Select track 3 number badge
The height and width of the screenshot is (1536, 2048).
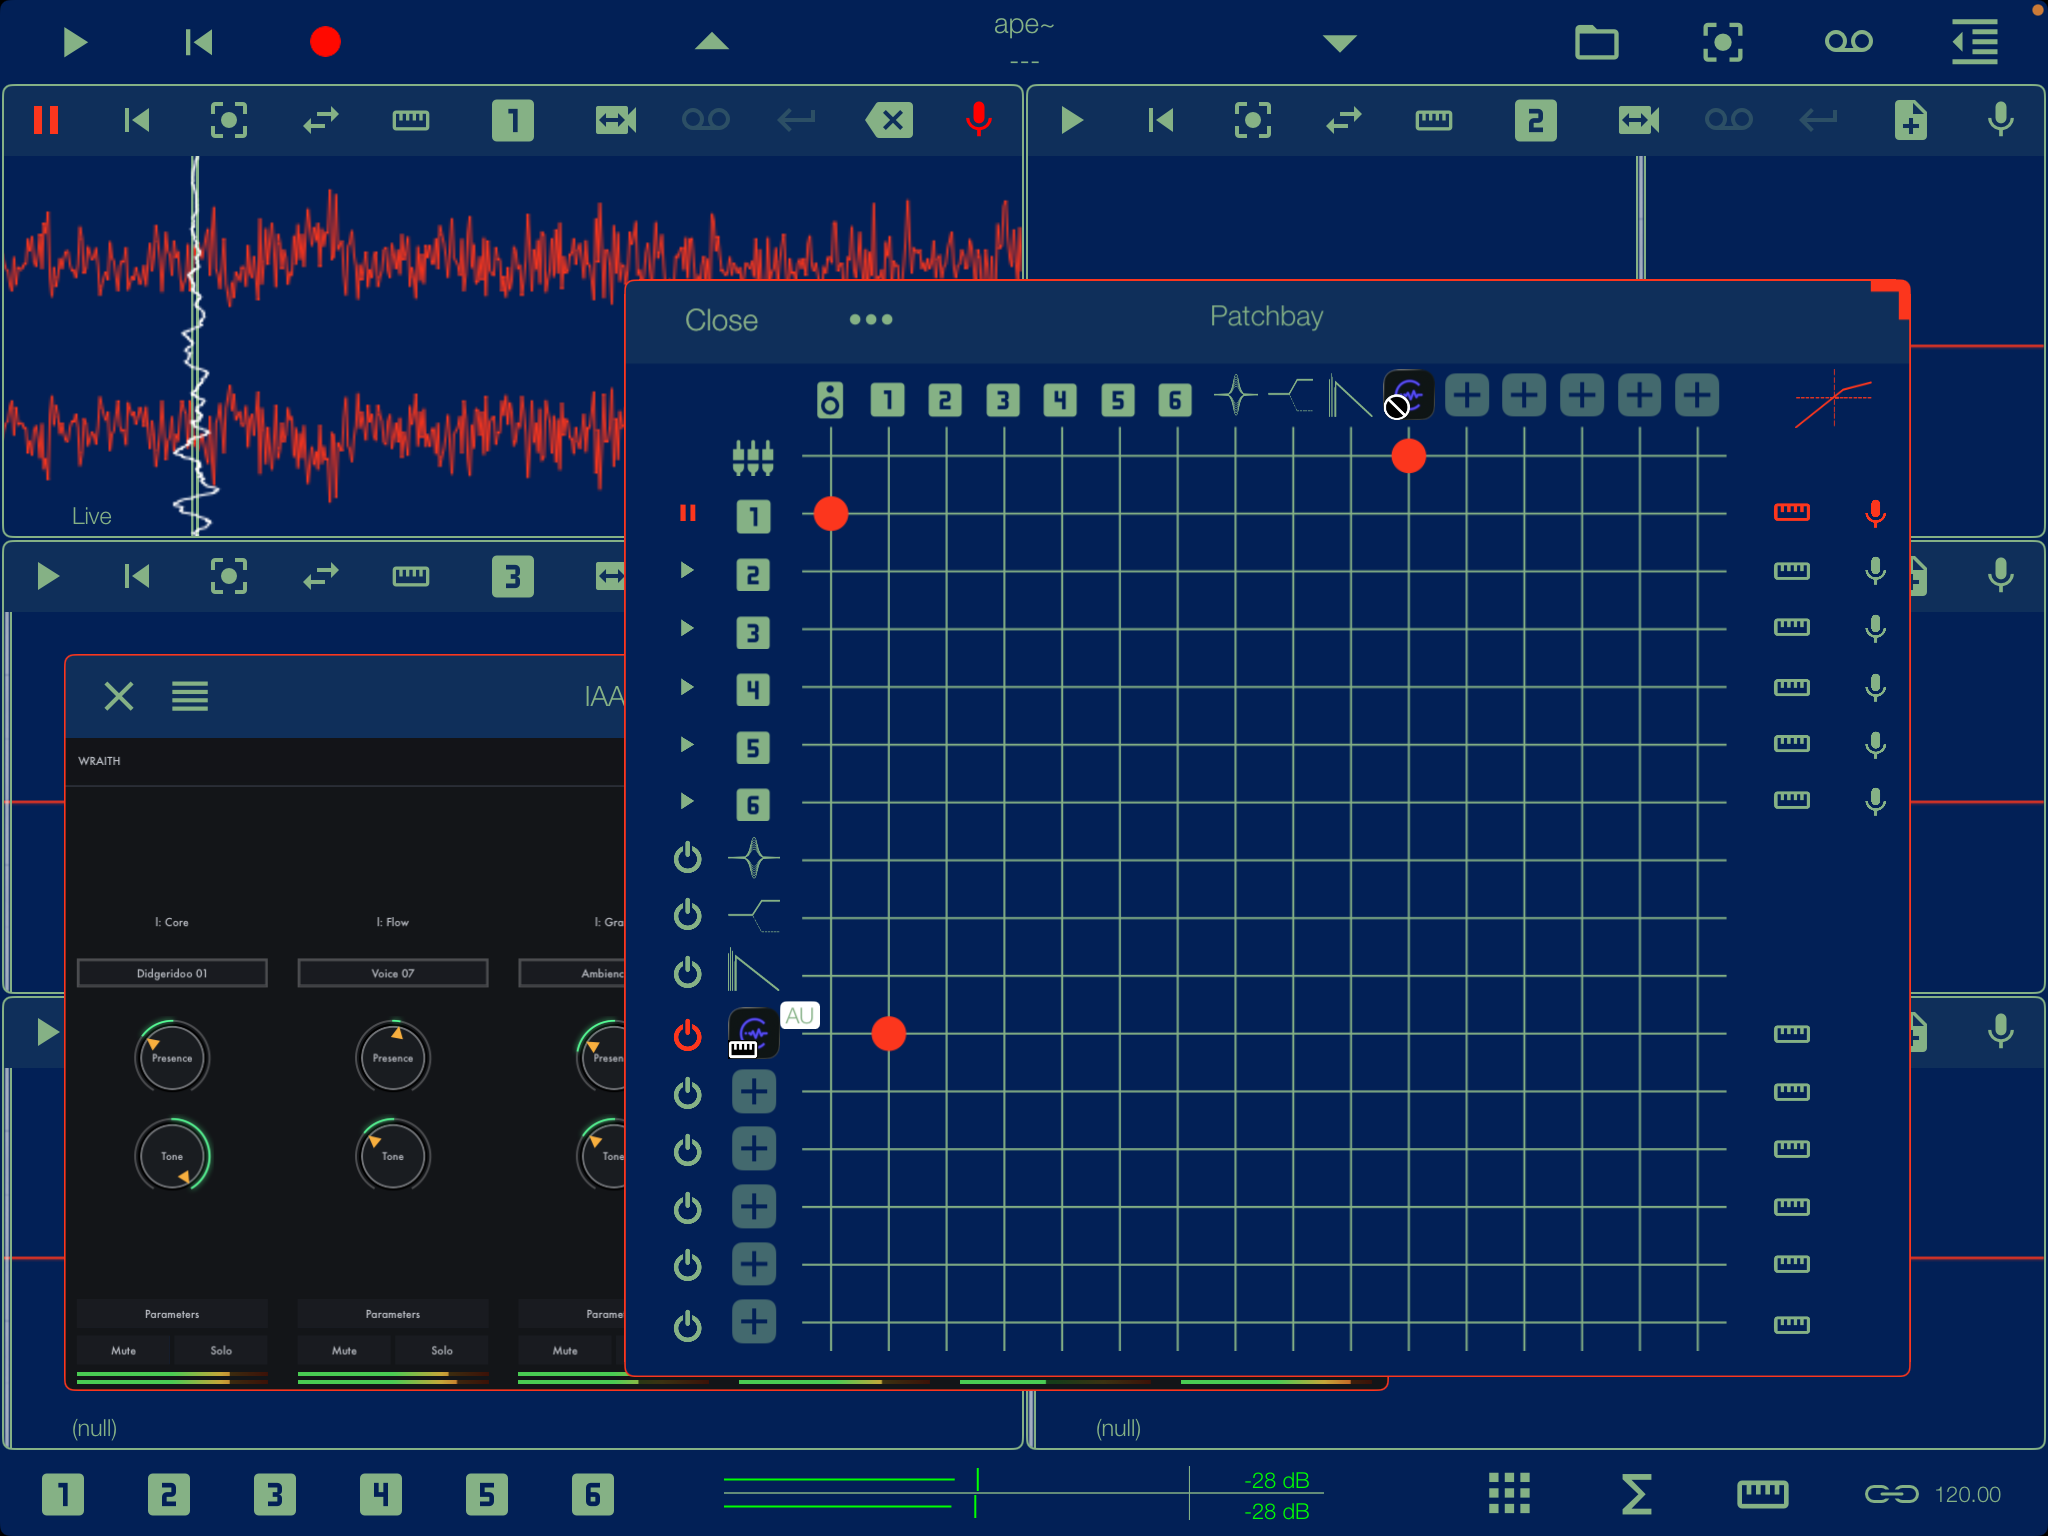513,576
